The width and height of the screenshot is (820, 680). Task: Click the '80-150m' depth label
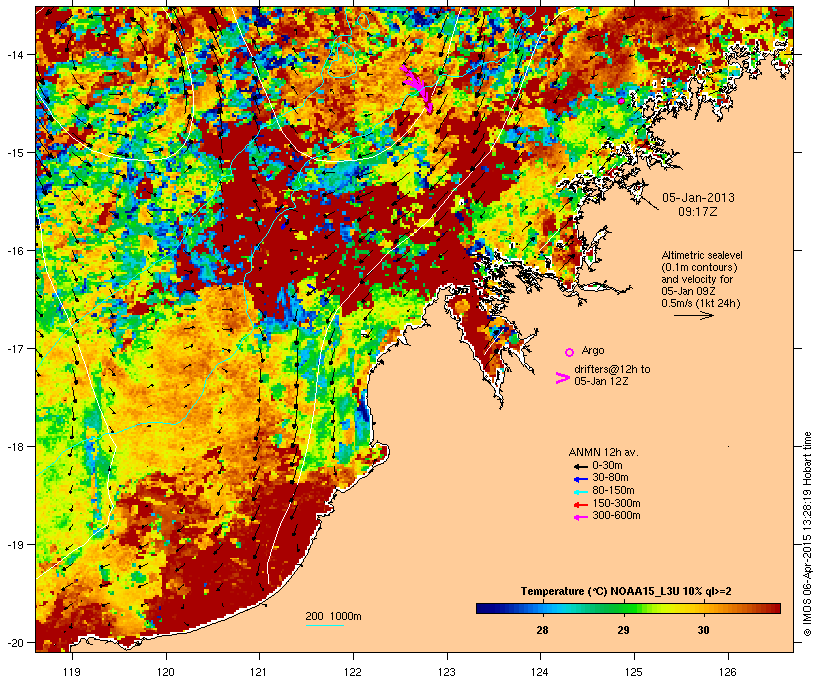click(x=613, y=491)
